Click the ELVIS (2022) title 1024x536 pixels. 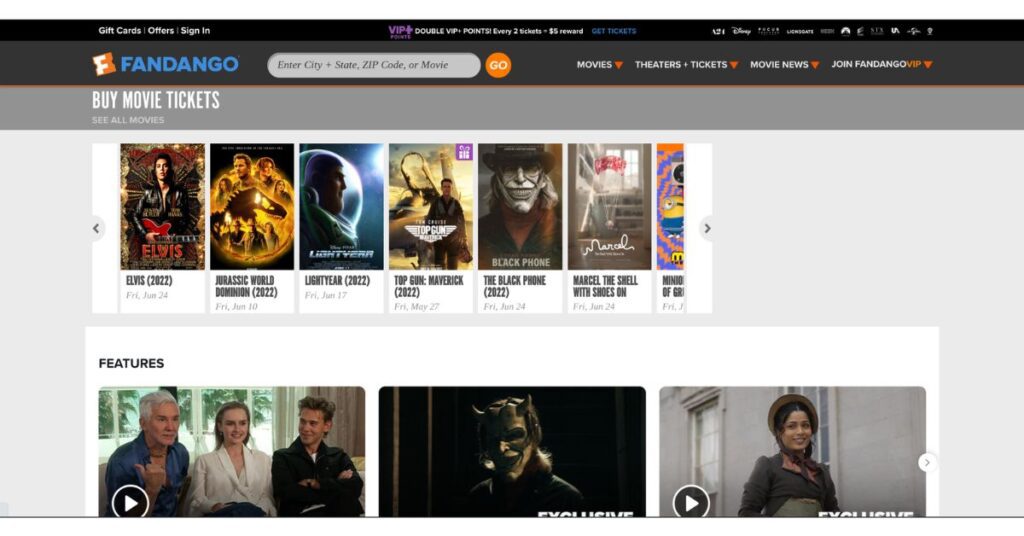pyautogui.click(x=149, y=281)
